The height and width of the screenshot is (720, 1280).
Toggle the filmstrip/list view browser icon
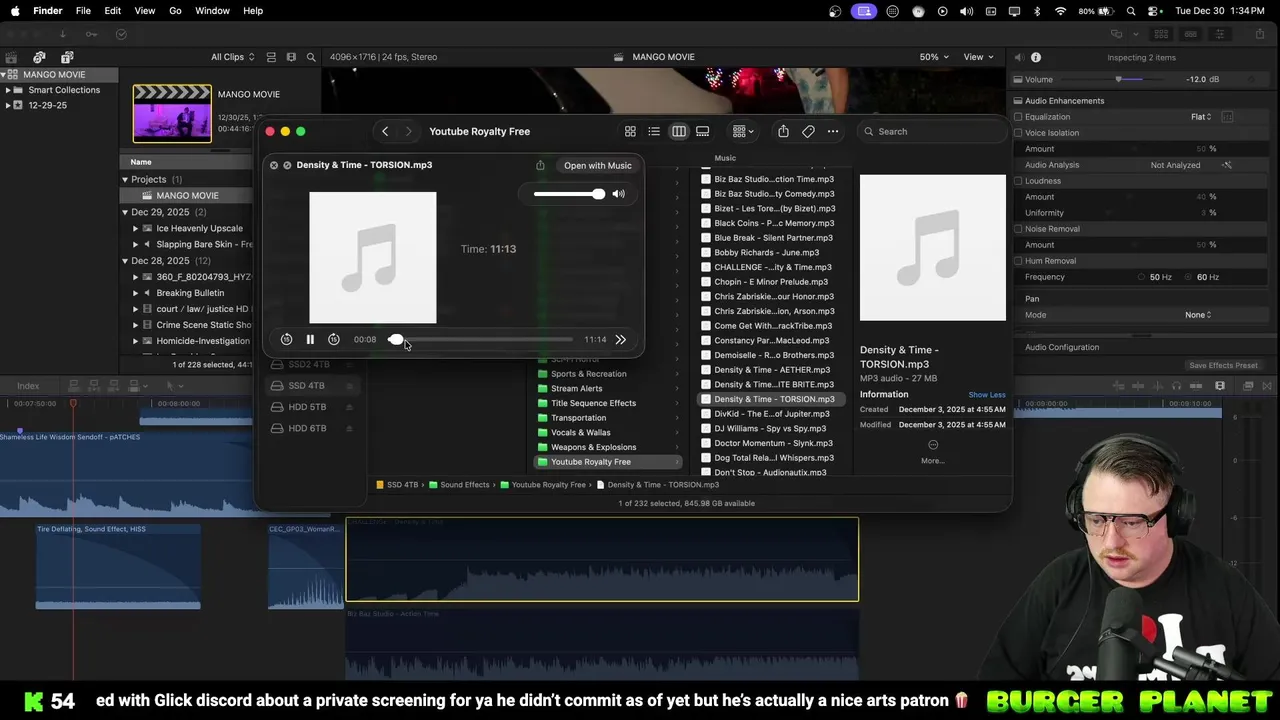tap(291, 57)
